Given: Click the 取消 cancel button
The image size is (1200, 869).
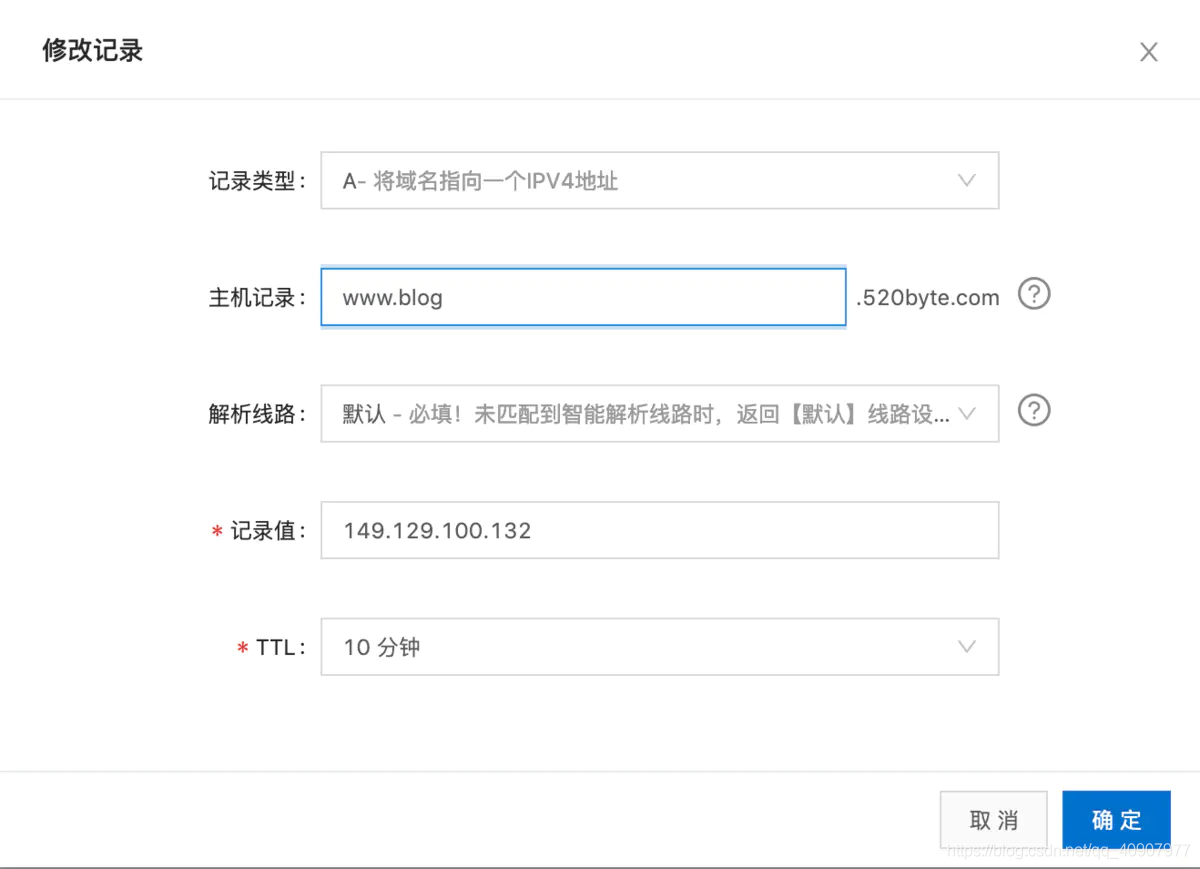Looking at the screenshot, I should click(993, 819).
